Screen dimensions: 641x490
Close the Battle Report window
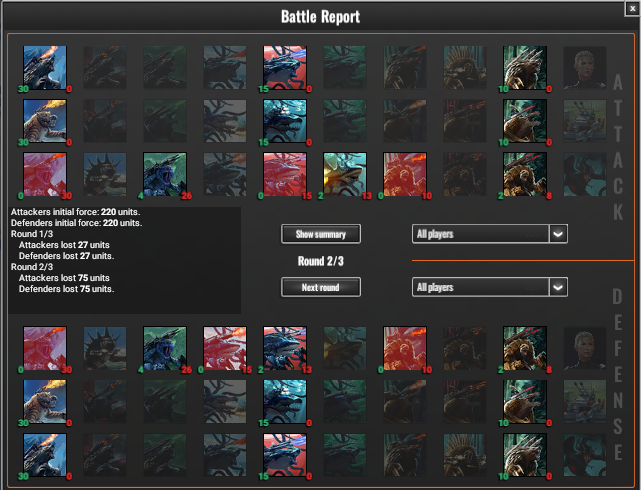click(x=632, y=9)
